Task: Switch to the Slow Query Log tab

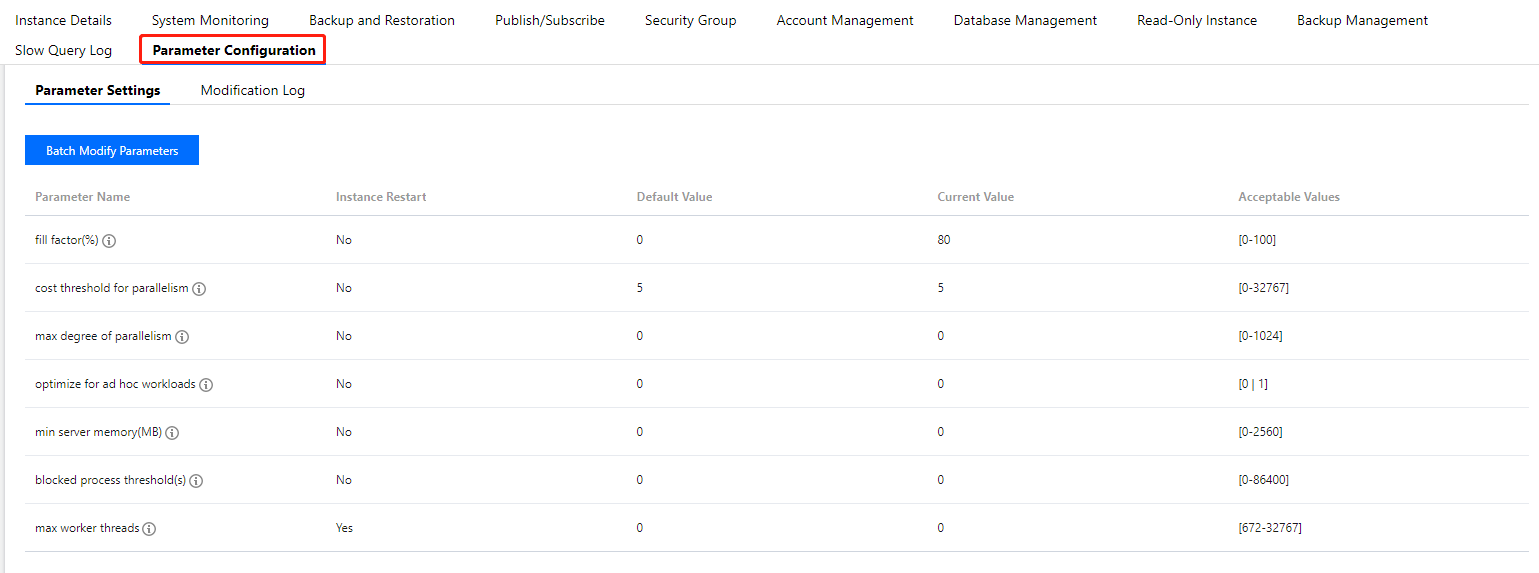Action: point(63,50)
